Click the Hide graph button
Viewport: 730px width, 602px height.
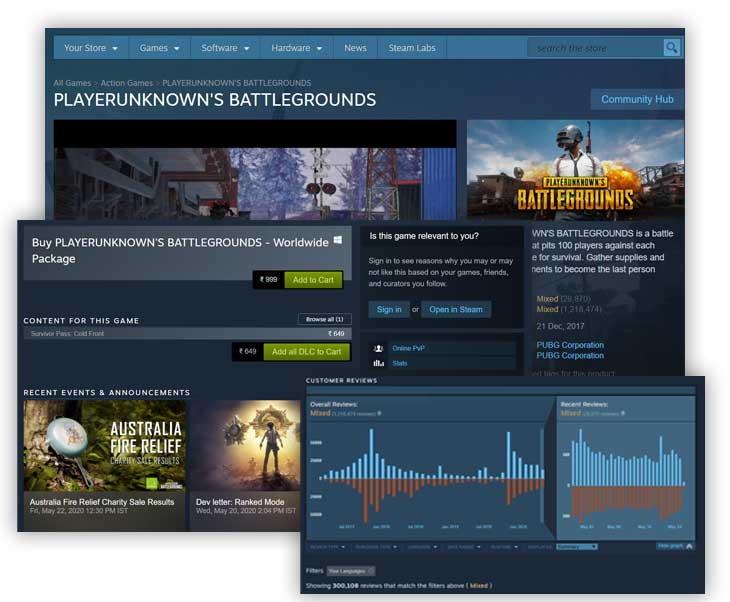pos(675,546)
